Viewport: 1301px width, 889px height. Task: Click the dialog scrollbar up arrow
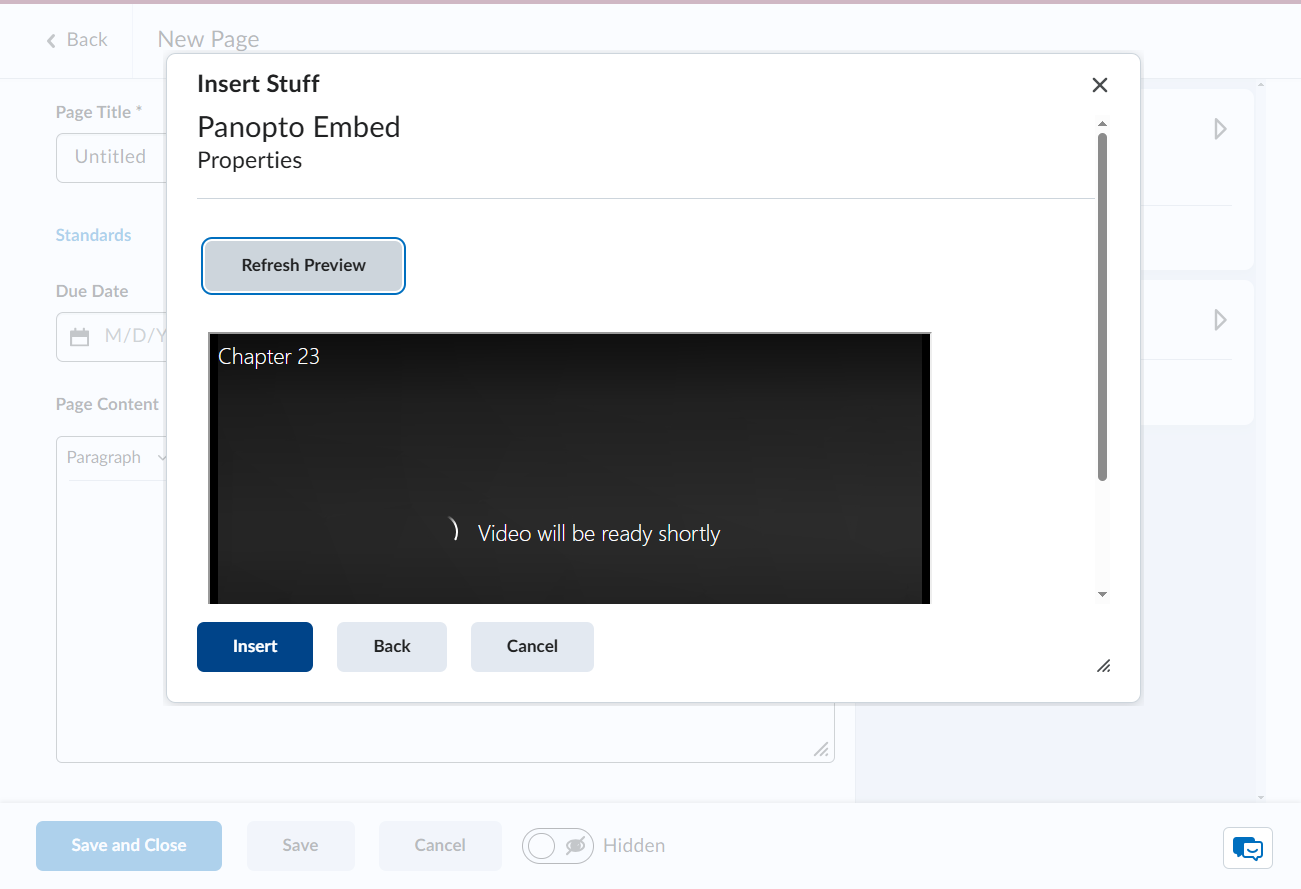(1102, 124)
